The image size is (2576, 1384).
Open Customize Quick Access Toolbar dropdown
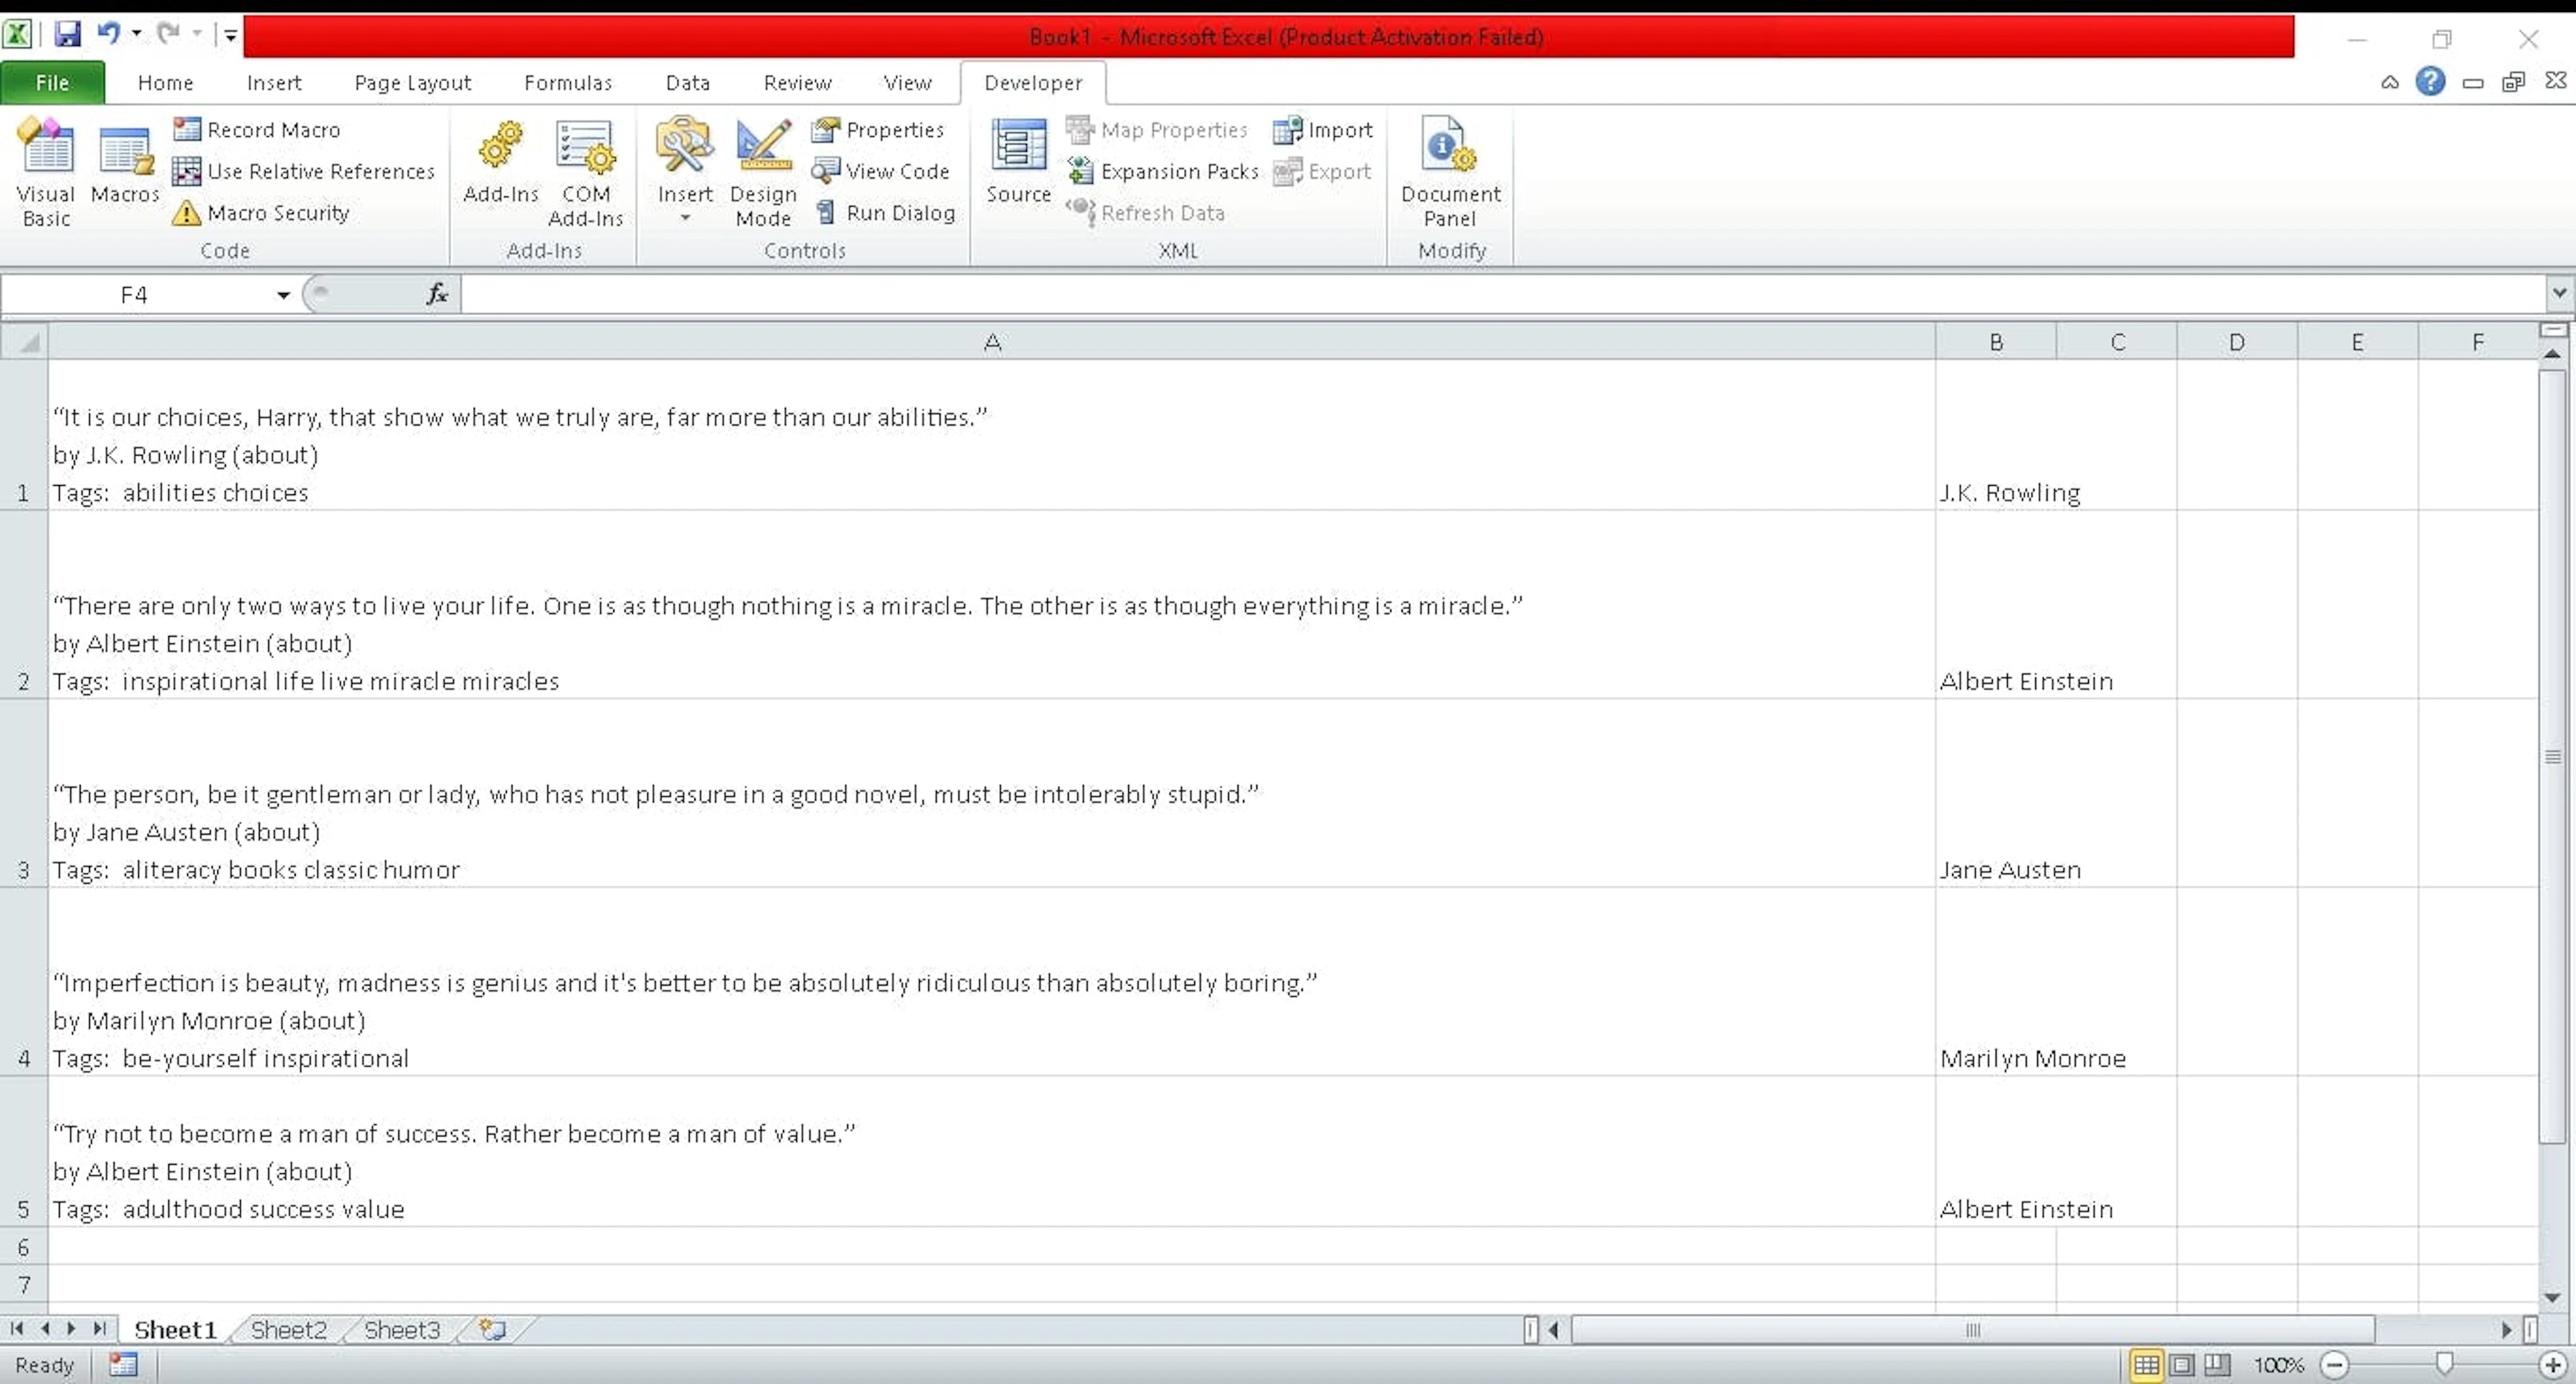point(230,36)
